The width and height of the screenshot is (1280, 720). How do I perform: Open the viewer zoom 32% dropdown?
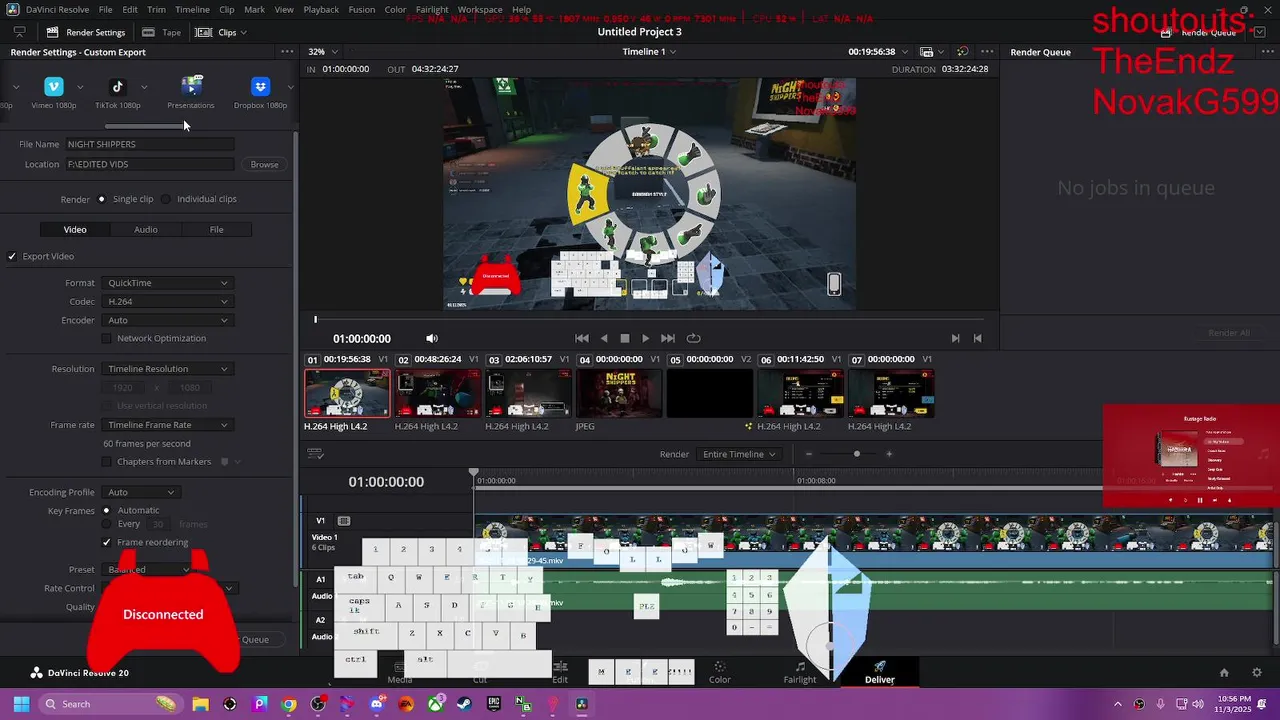coord(322,52)
